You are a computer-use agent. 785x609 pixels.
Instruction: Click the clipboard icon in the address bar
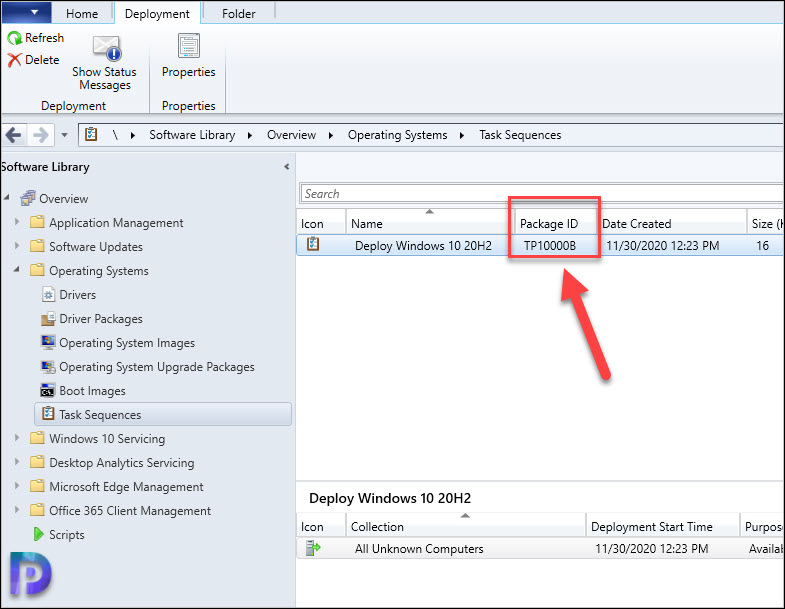(91, 134)
